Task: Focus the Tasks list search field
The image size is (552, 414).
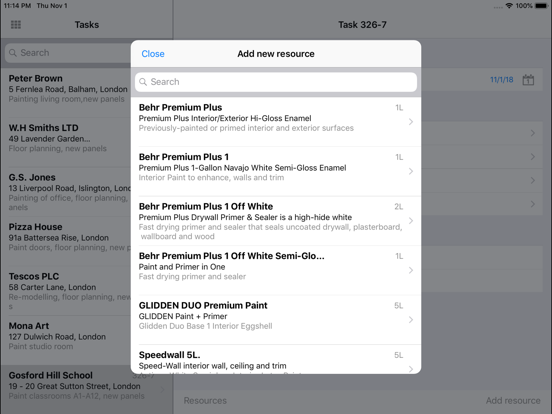Action: [x=69, y=53]
